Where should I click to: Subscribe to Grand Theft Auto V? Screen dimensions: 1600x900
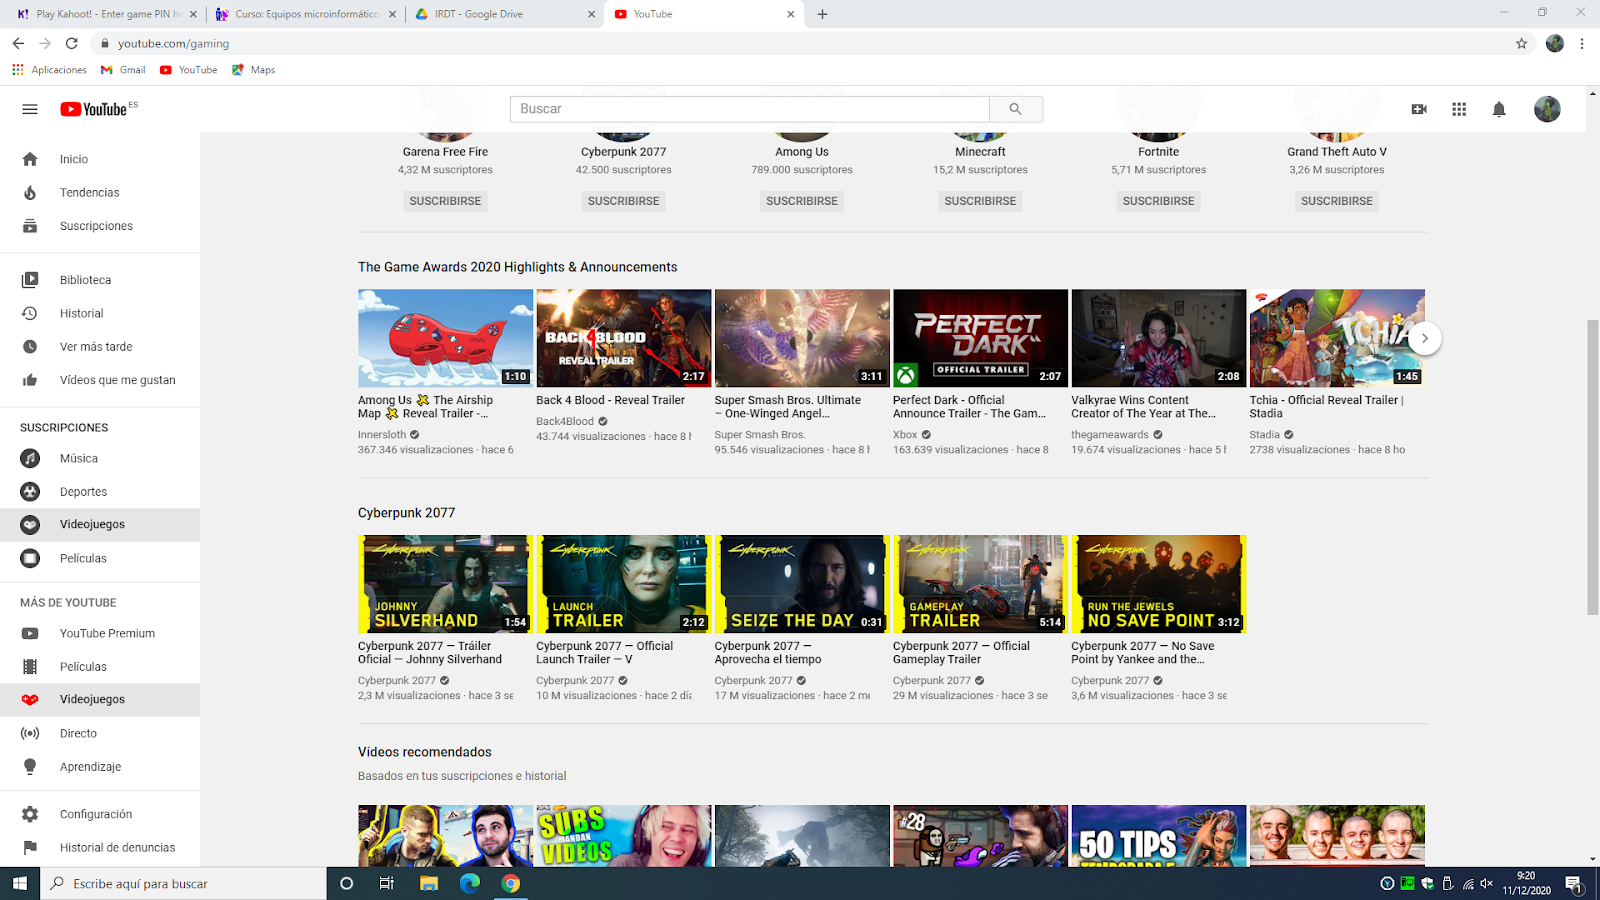click(1337, 201)
